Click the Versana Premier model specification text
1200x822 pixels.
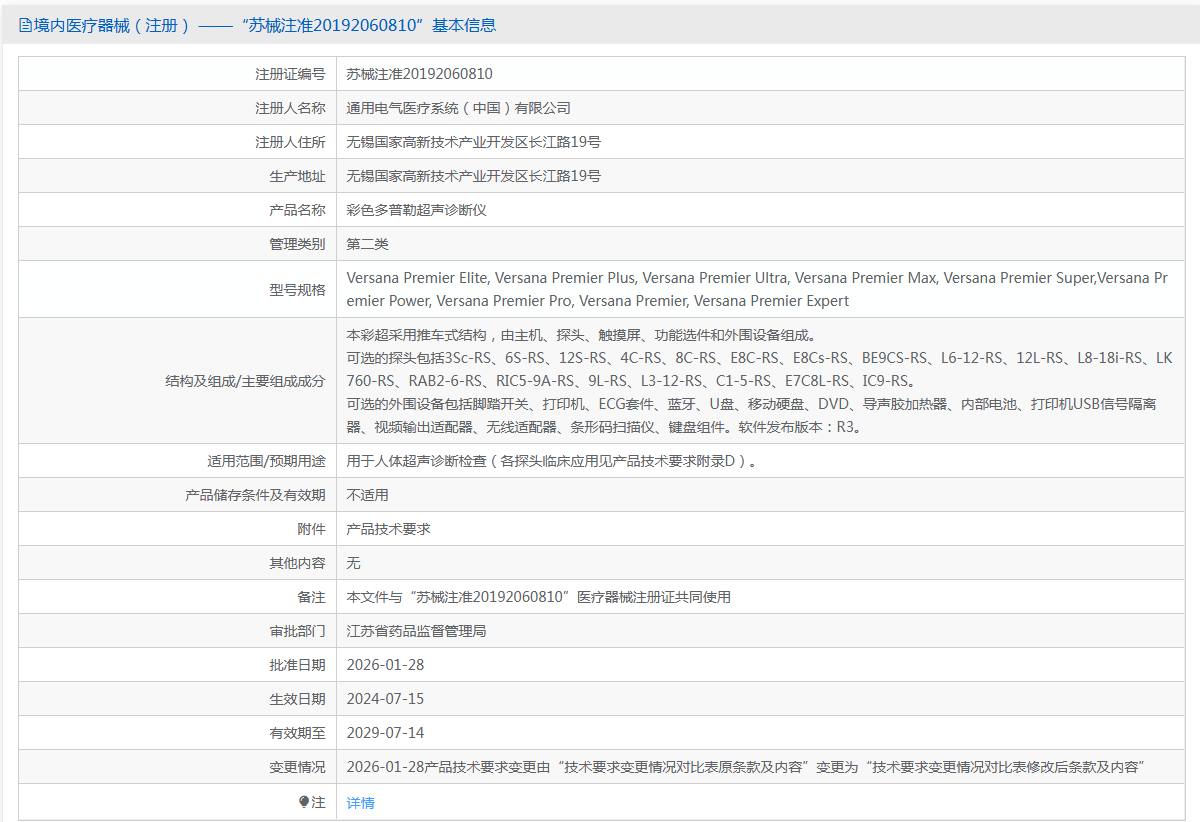click(756, 289)
